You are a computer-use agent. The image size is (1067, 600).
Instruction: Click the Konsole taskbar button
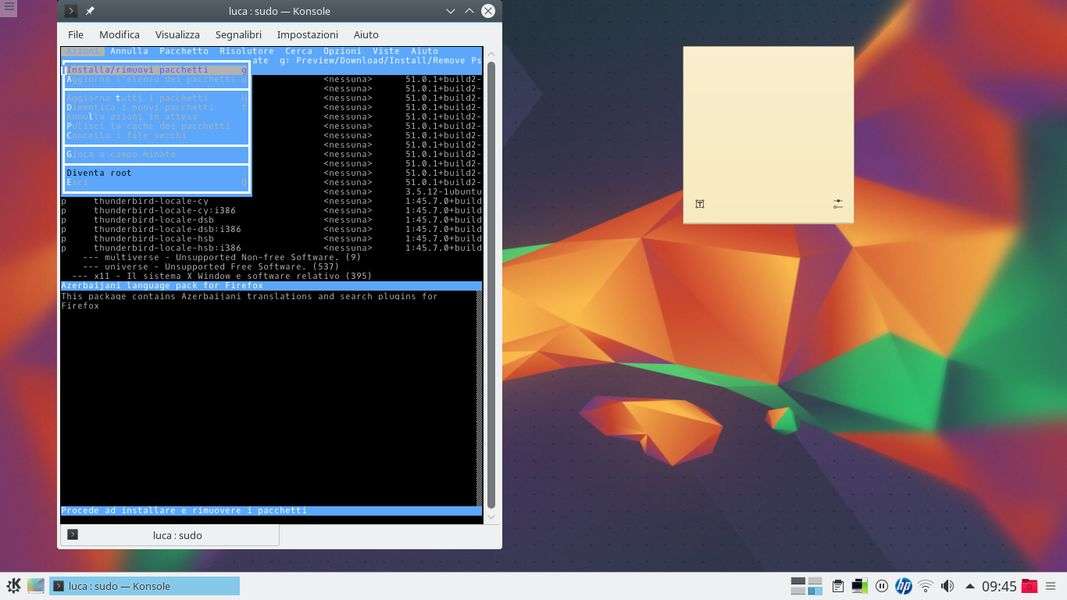coord(145,586)
